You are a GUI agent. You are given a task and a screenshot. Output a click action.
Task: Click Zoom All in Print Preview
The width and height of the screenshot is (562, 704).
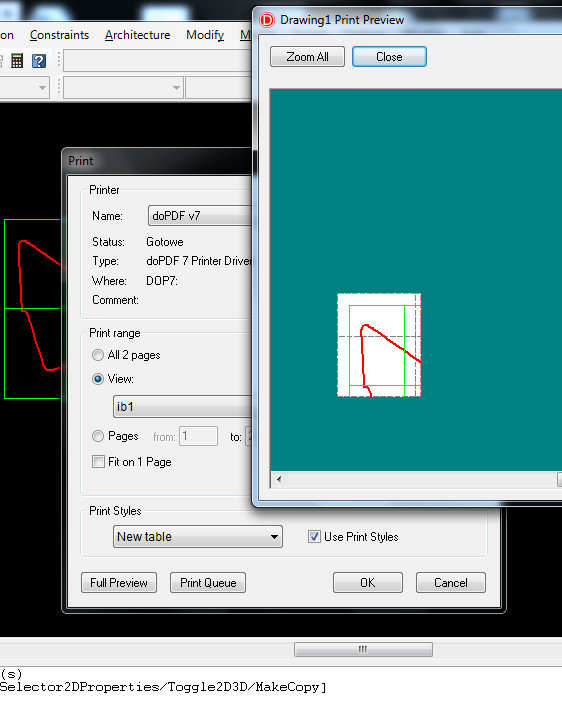click(x=307, y=57)
